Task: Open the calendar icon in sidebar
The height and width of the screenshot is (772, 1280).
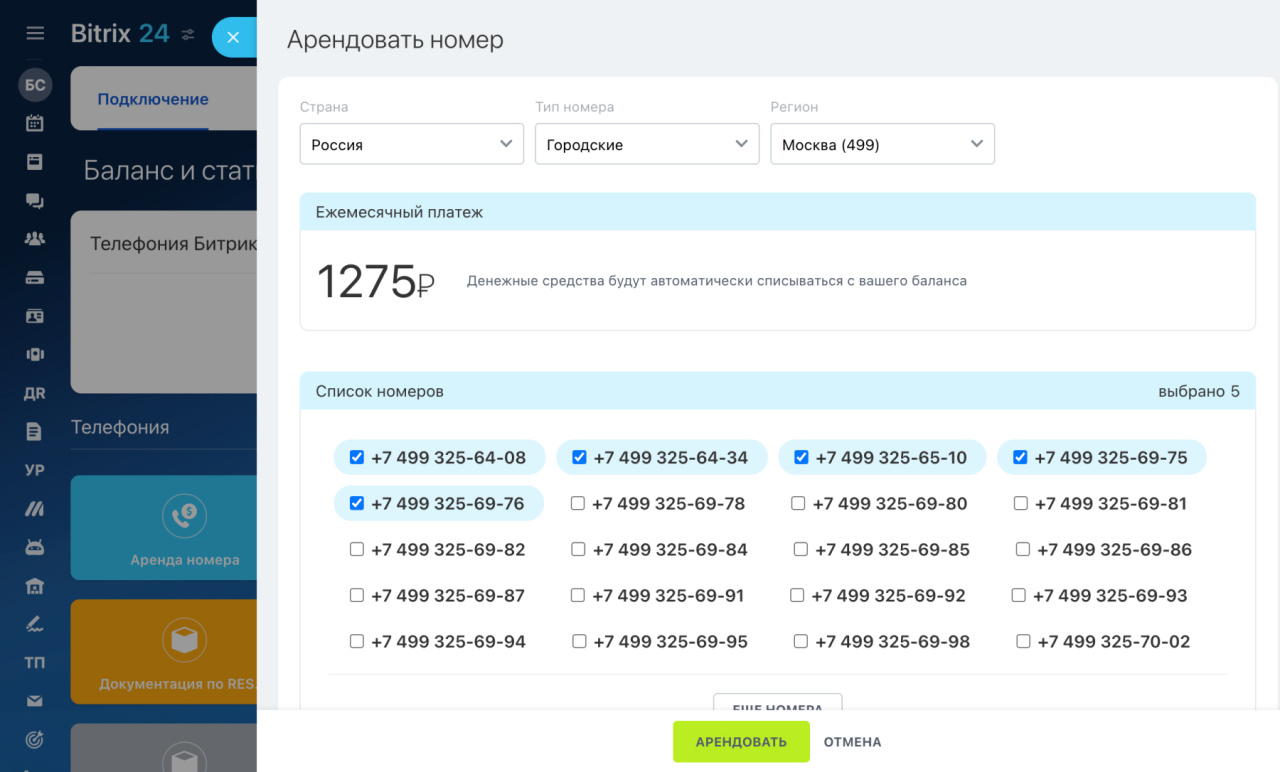Action: click(x=35, y=124)
